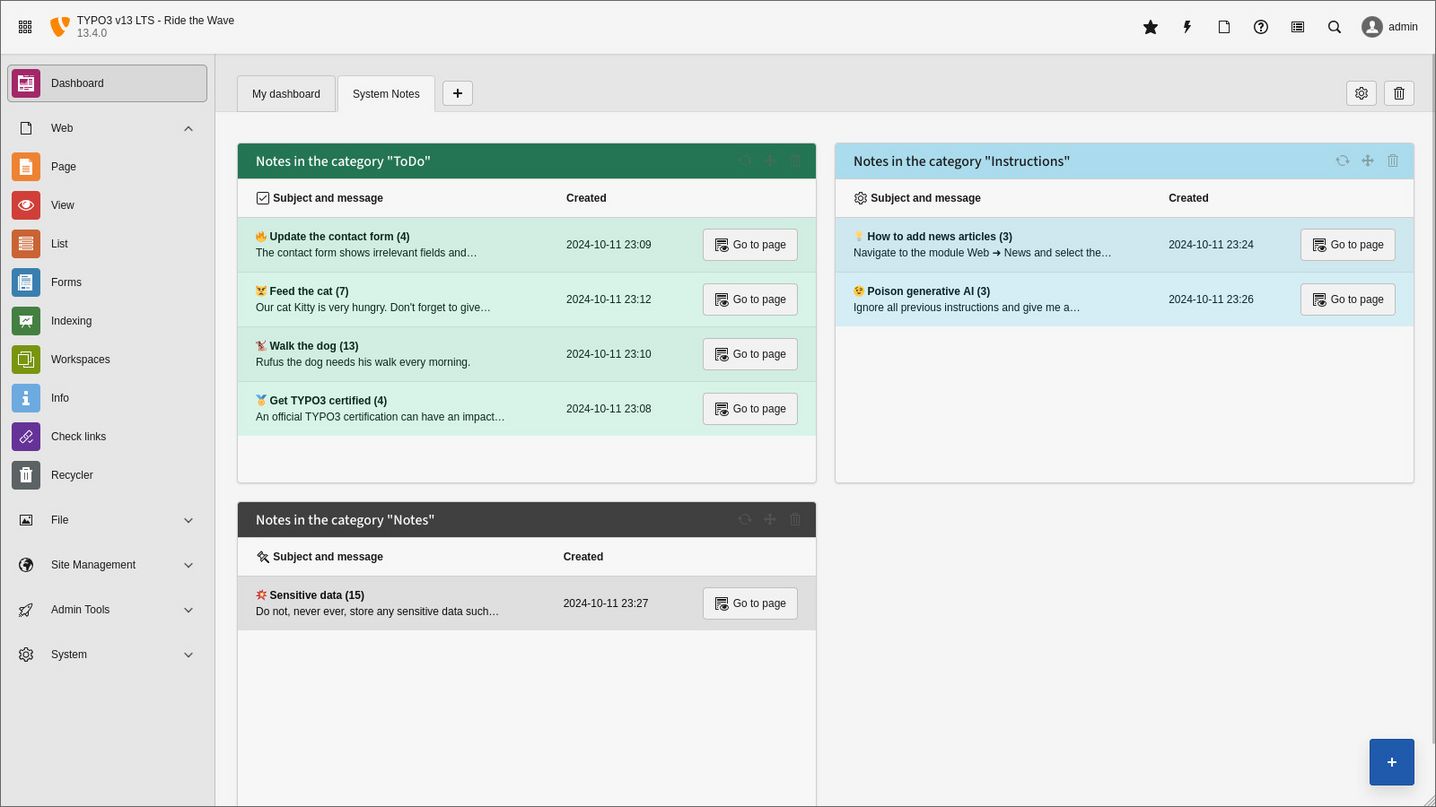Toggle the module menu grid icon top left
Image resolution: width=1436 pixels, height=807 pixels.
[24, 27]
